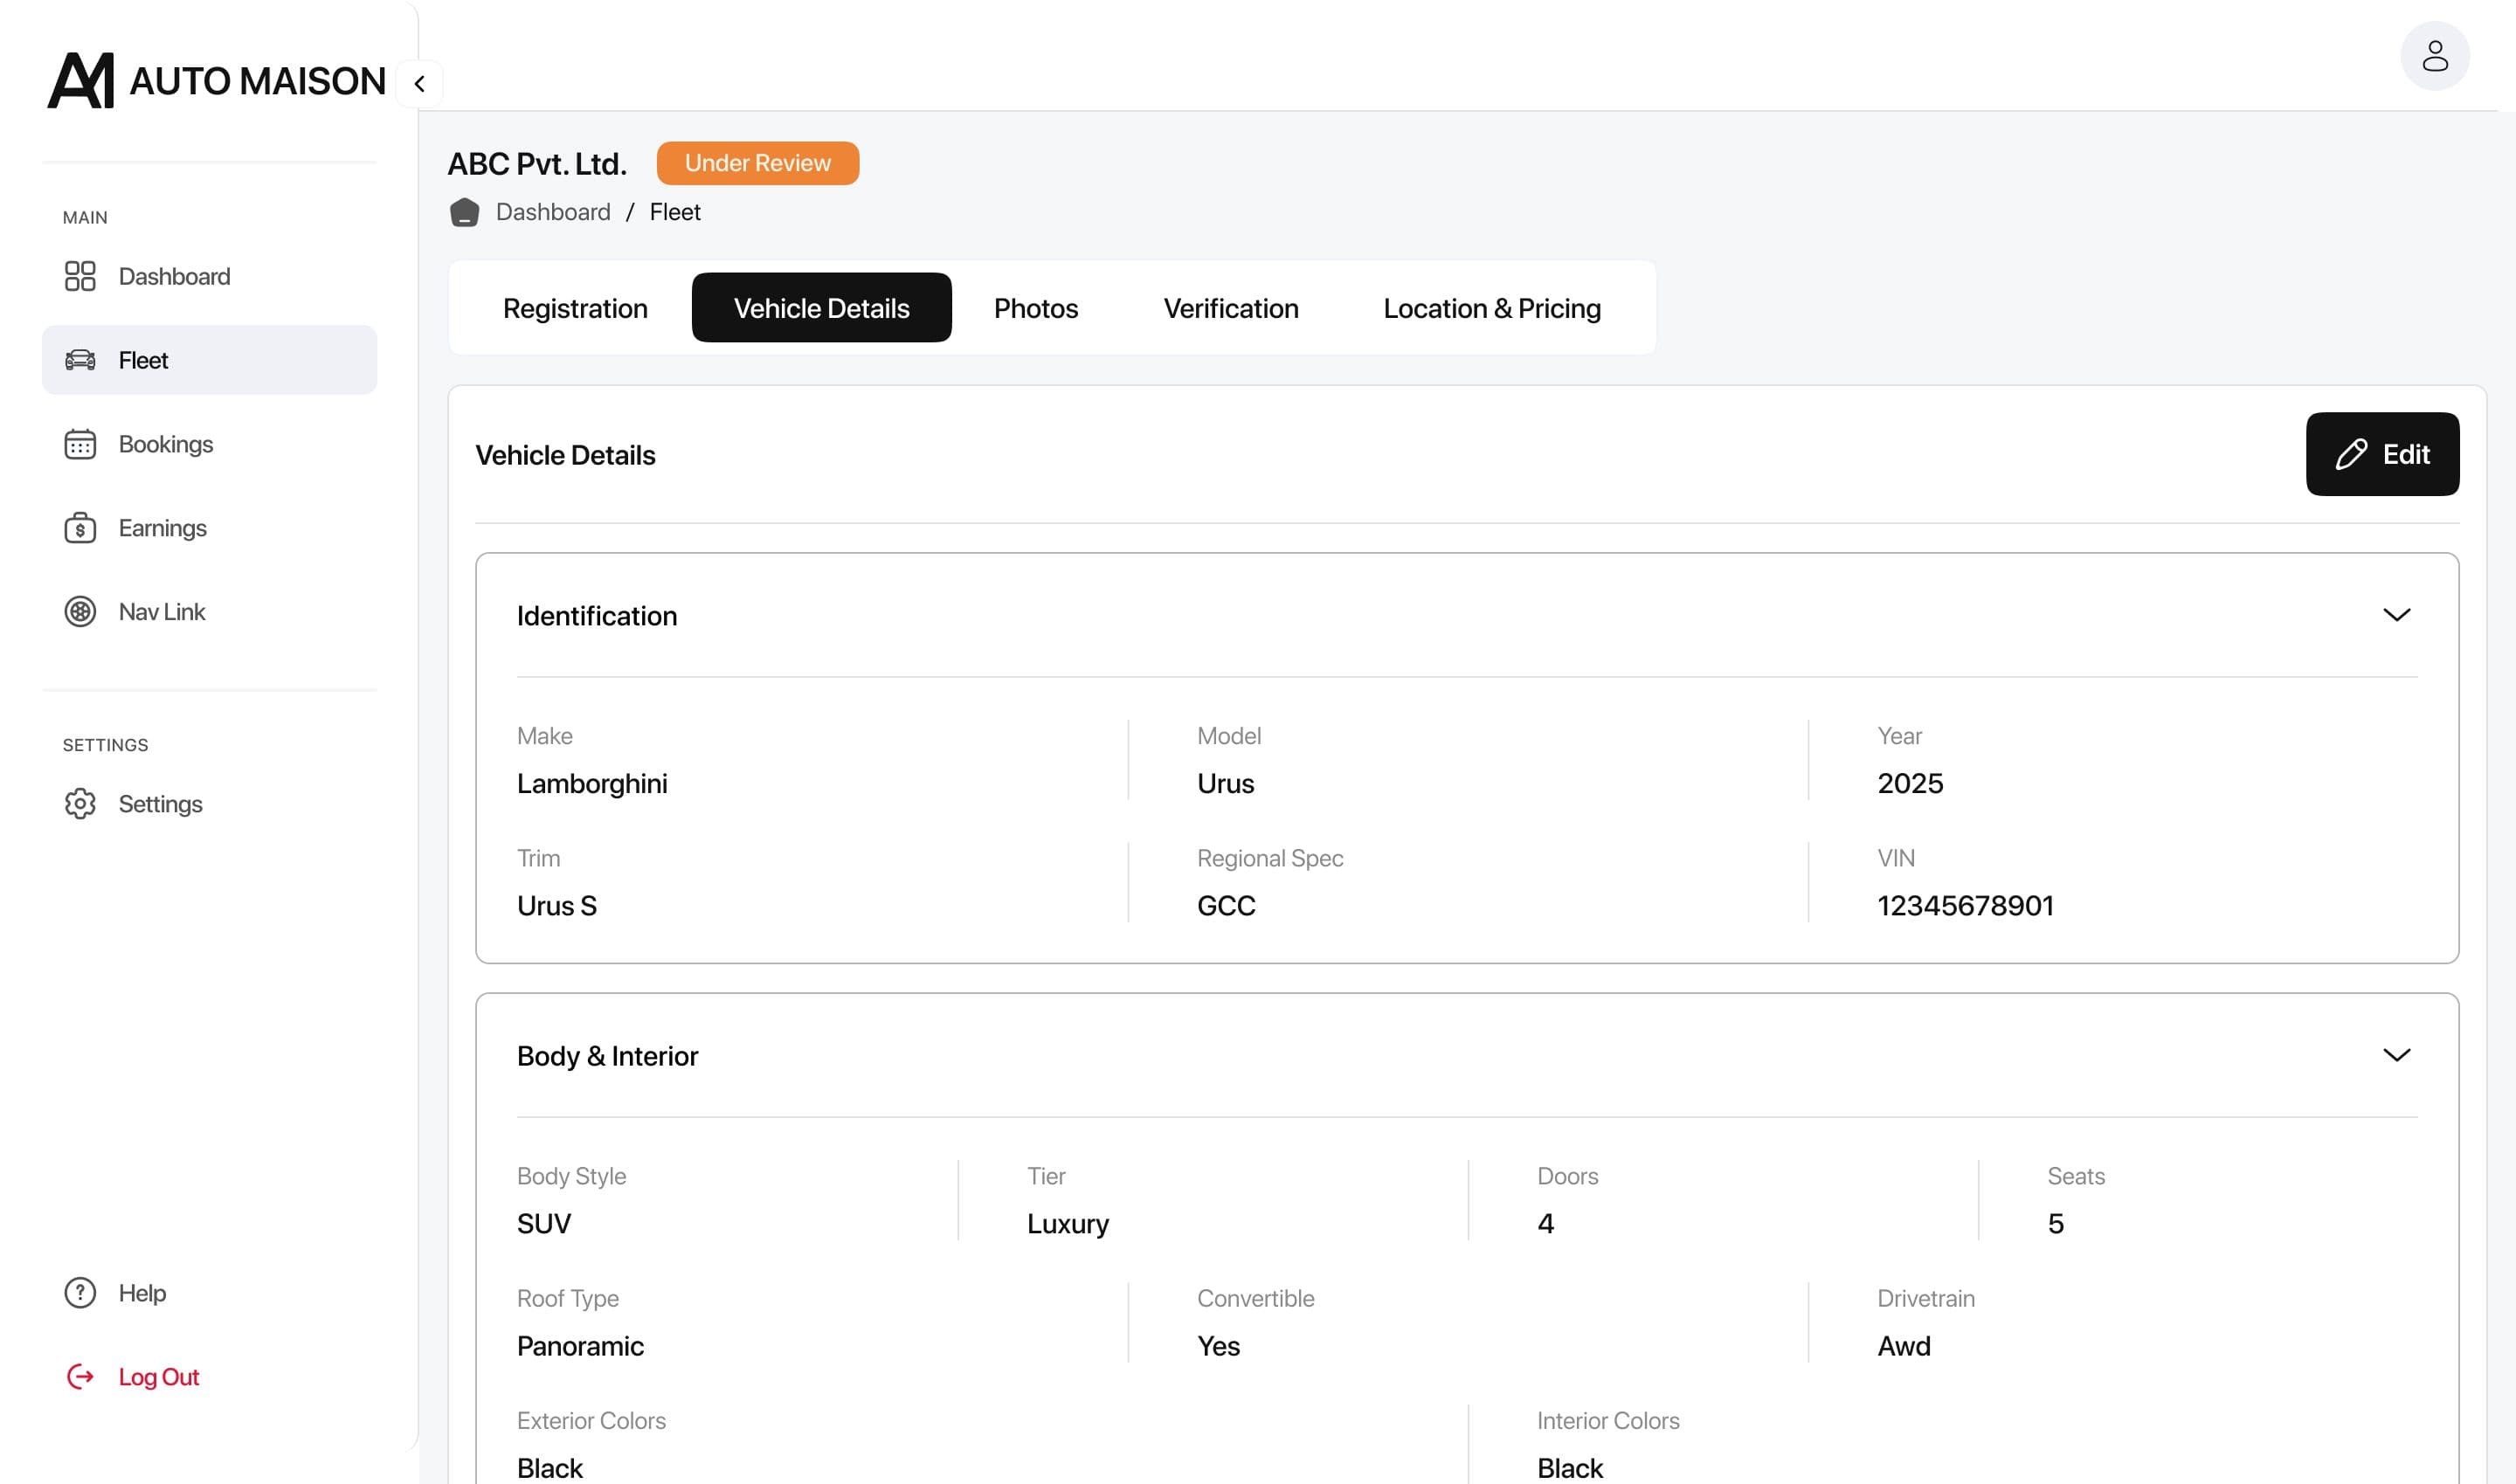Screen dimensions: 2516x1484
Task: Click the Auto Maison logo icon
Action: click(x=81, y=80)
